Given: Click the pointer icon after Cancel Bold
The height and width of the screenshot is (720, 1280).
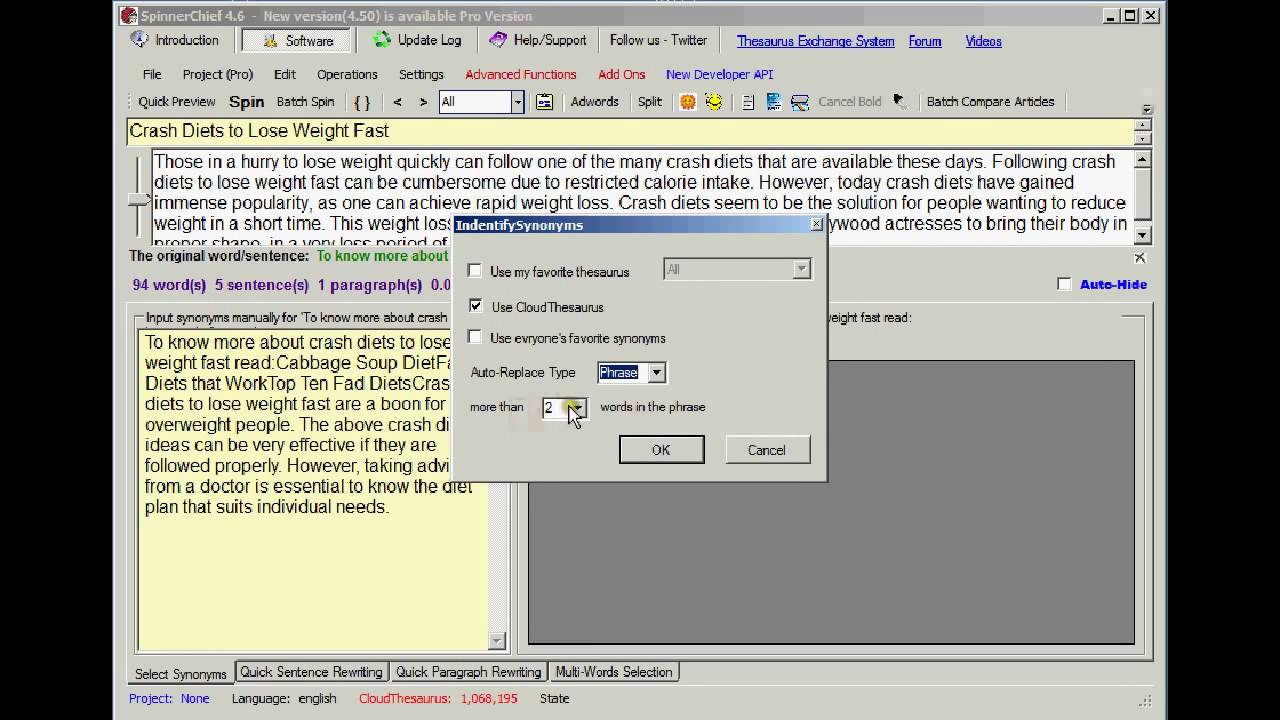Looking at the screenshot, I should point(899,101).
